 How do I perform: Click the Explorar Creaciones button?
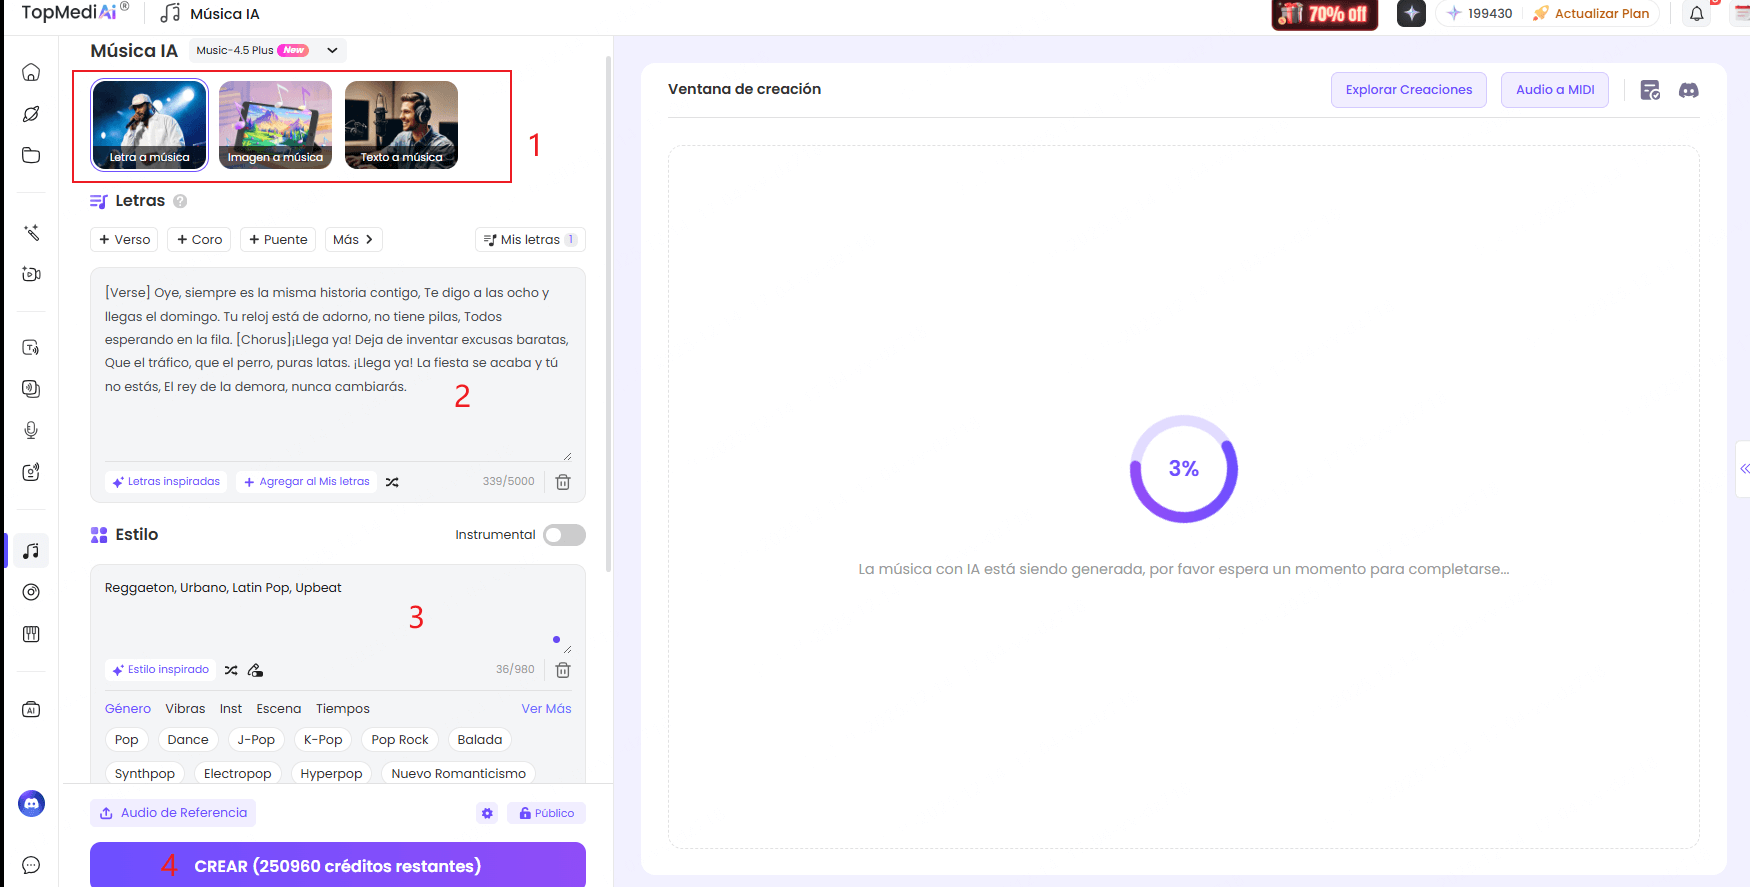point(1408,90)
